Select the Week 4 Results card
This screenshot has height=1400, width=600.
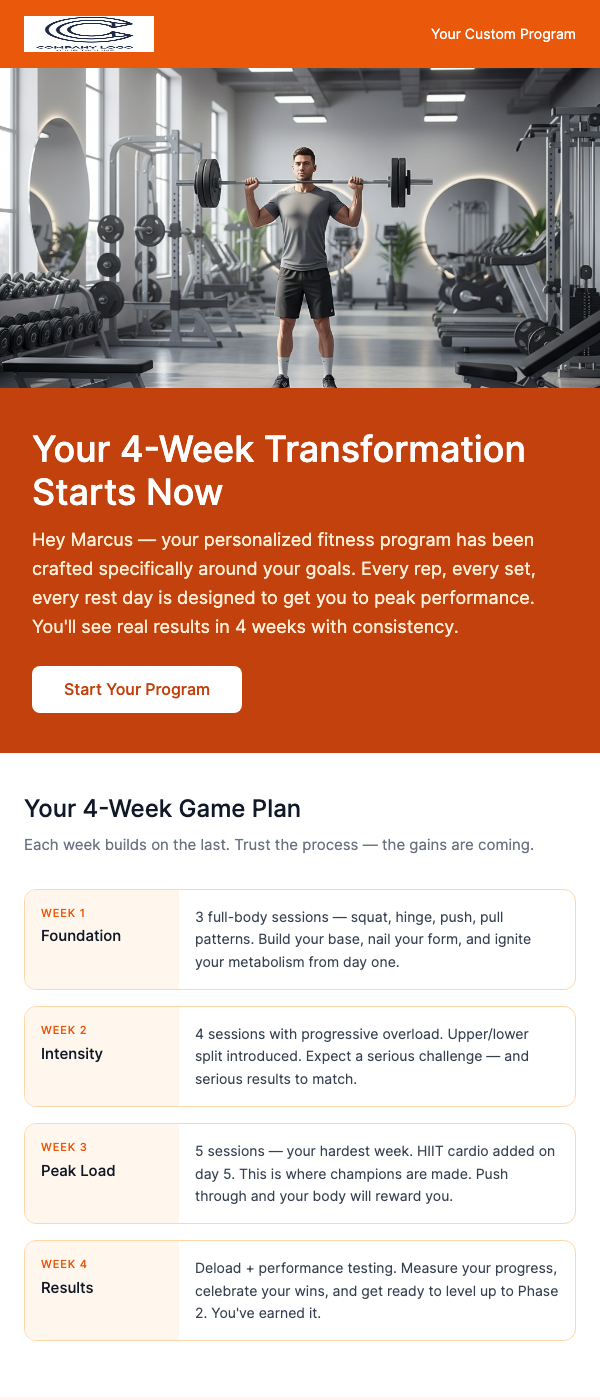[x=300, y=1290]
